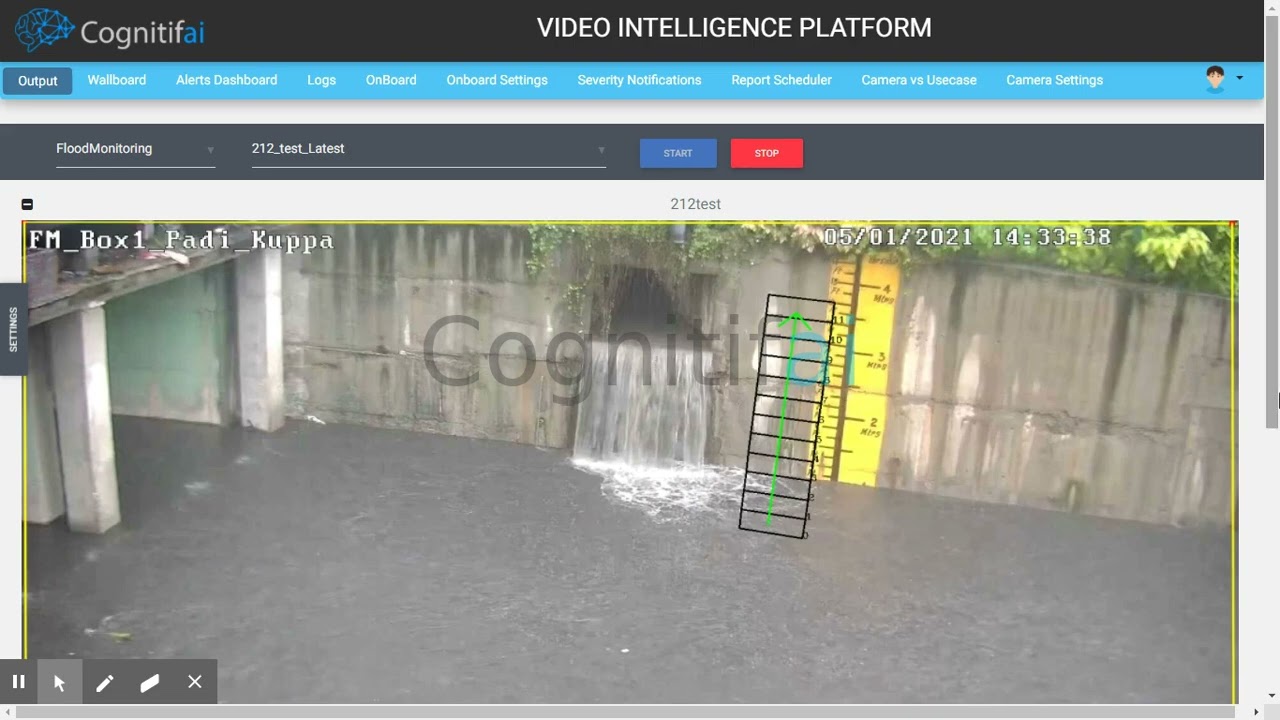The height and width of the screenshot is (720, 1280).
Task: Click the 212test stream title
Action: 695,204
